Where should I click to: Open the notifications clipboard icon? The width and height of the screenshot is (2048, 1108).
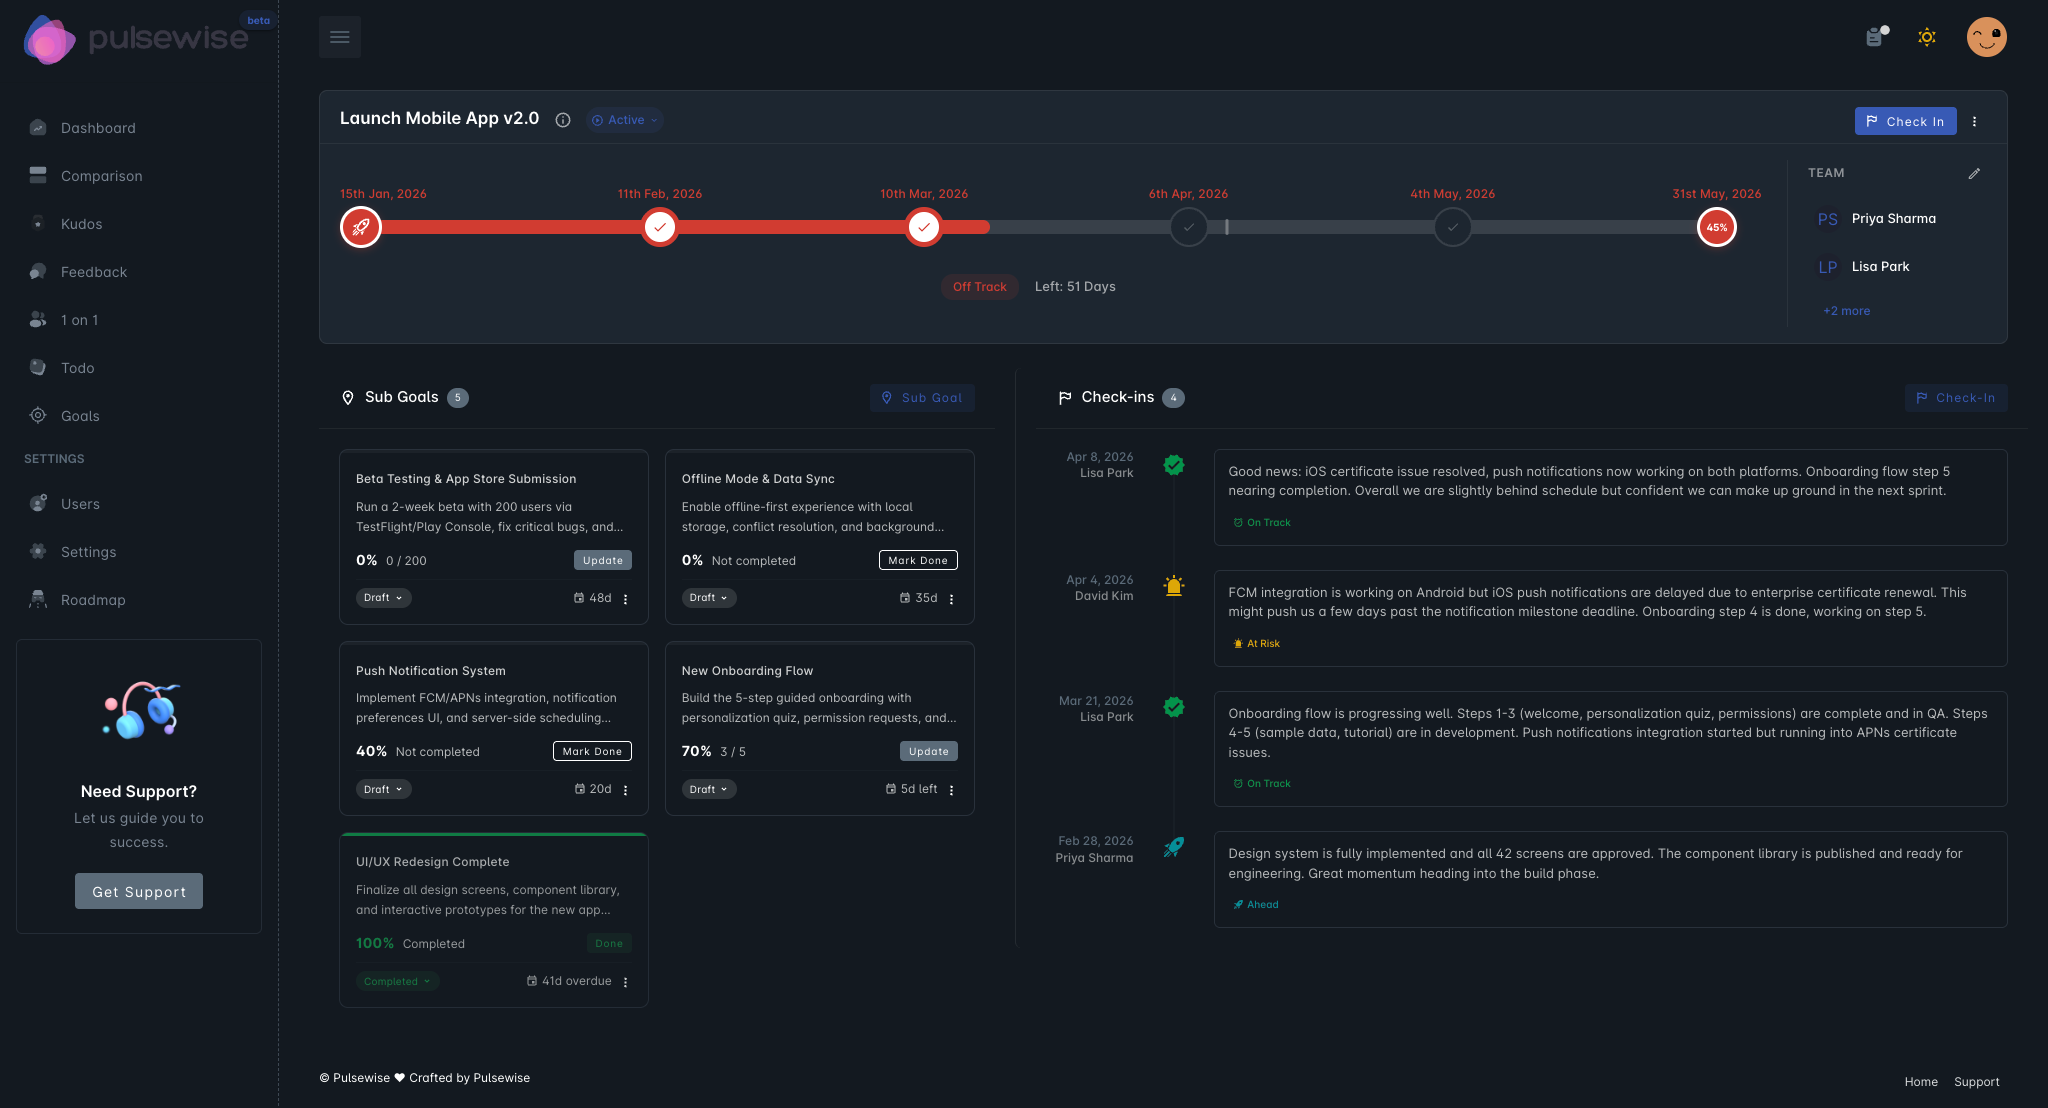1874,37
